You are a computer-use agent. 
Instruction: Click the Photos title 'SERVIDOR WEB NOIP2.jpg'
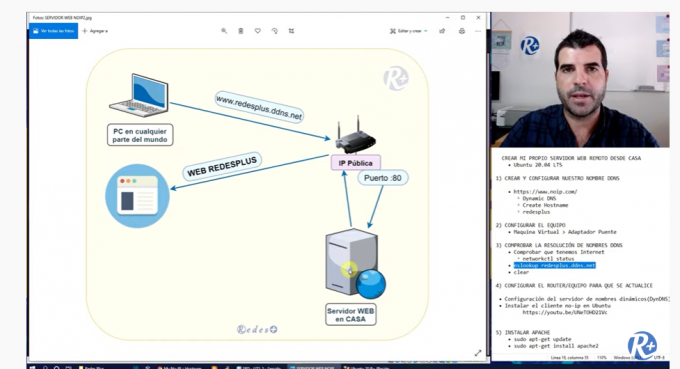(x=62, y=18)
